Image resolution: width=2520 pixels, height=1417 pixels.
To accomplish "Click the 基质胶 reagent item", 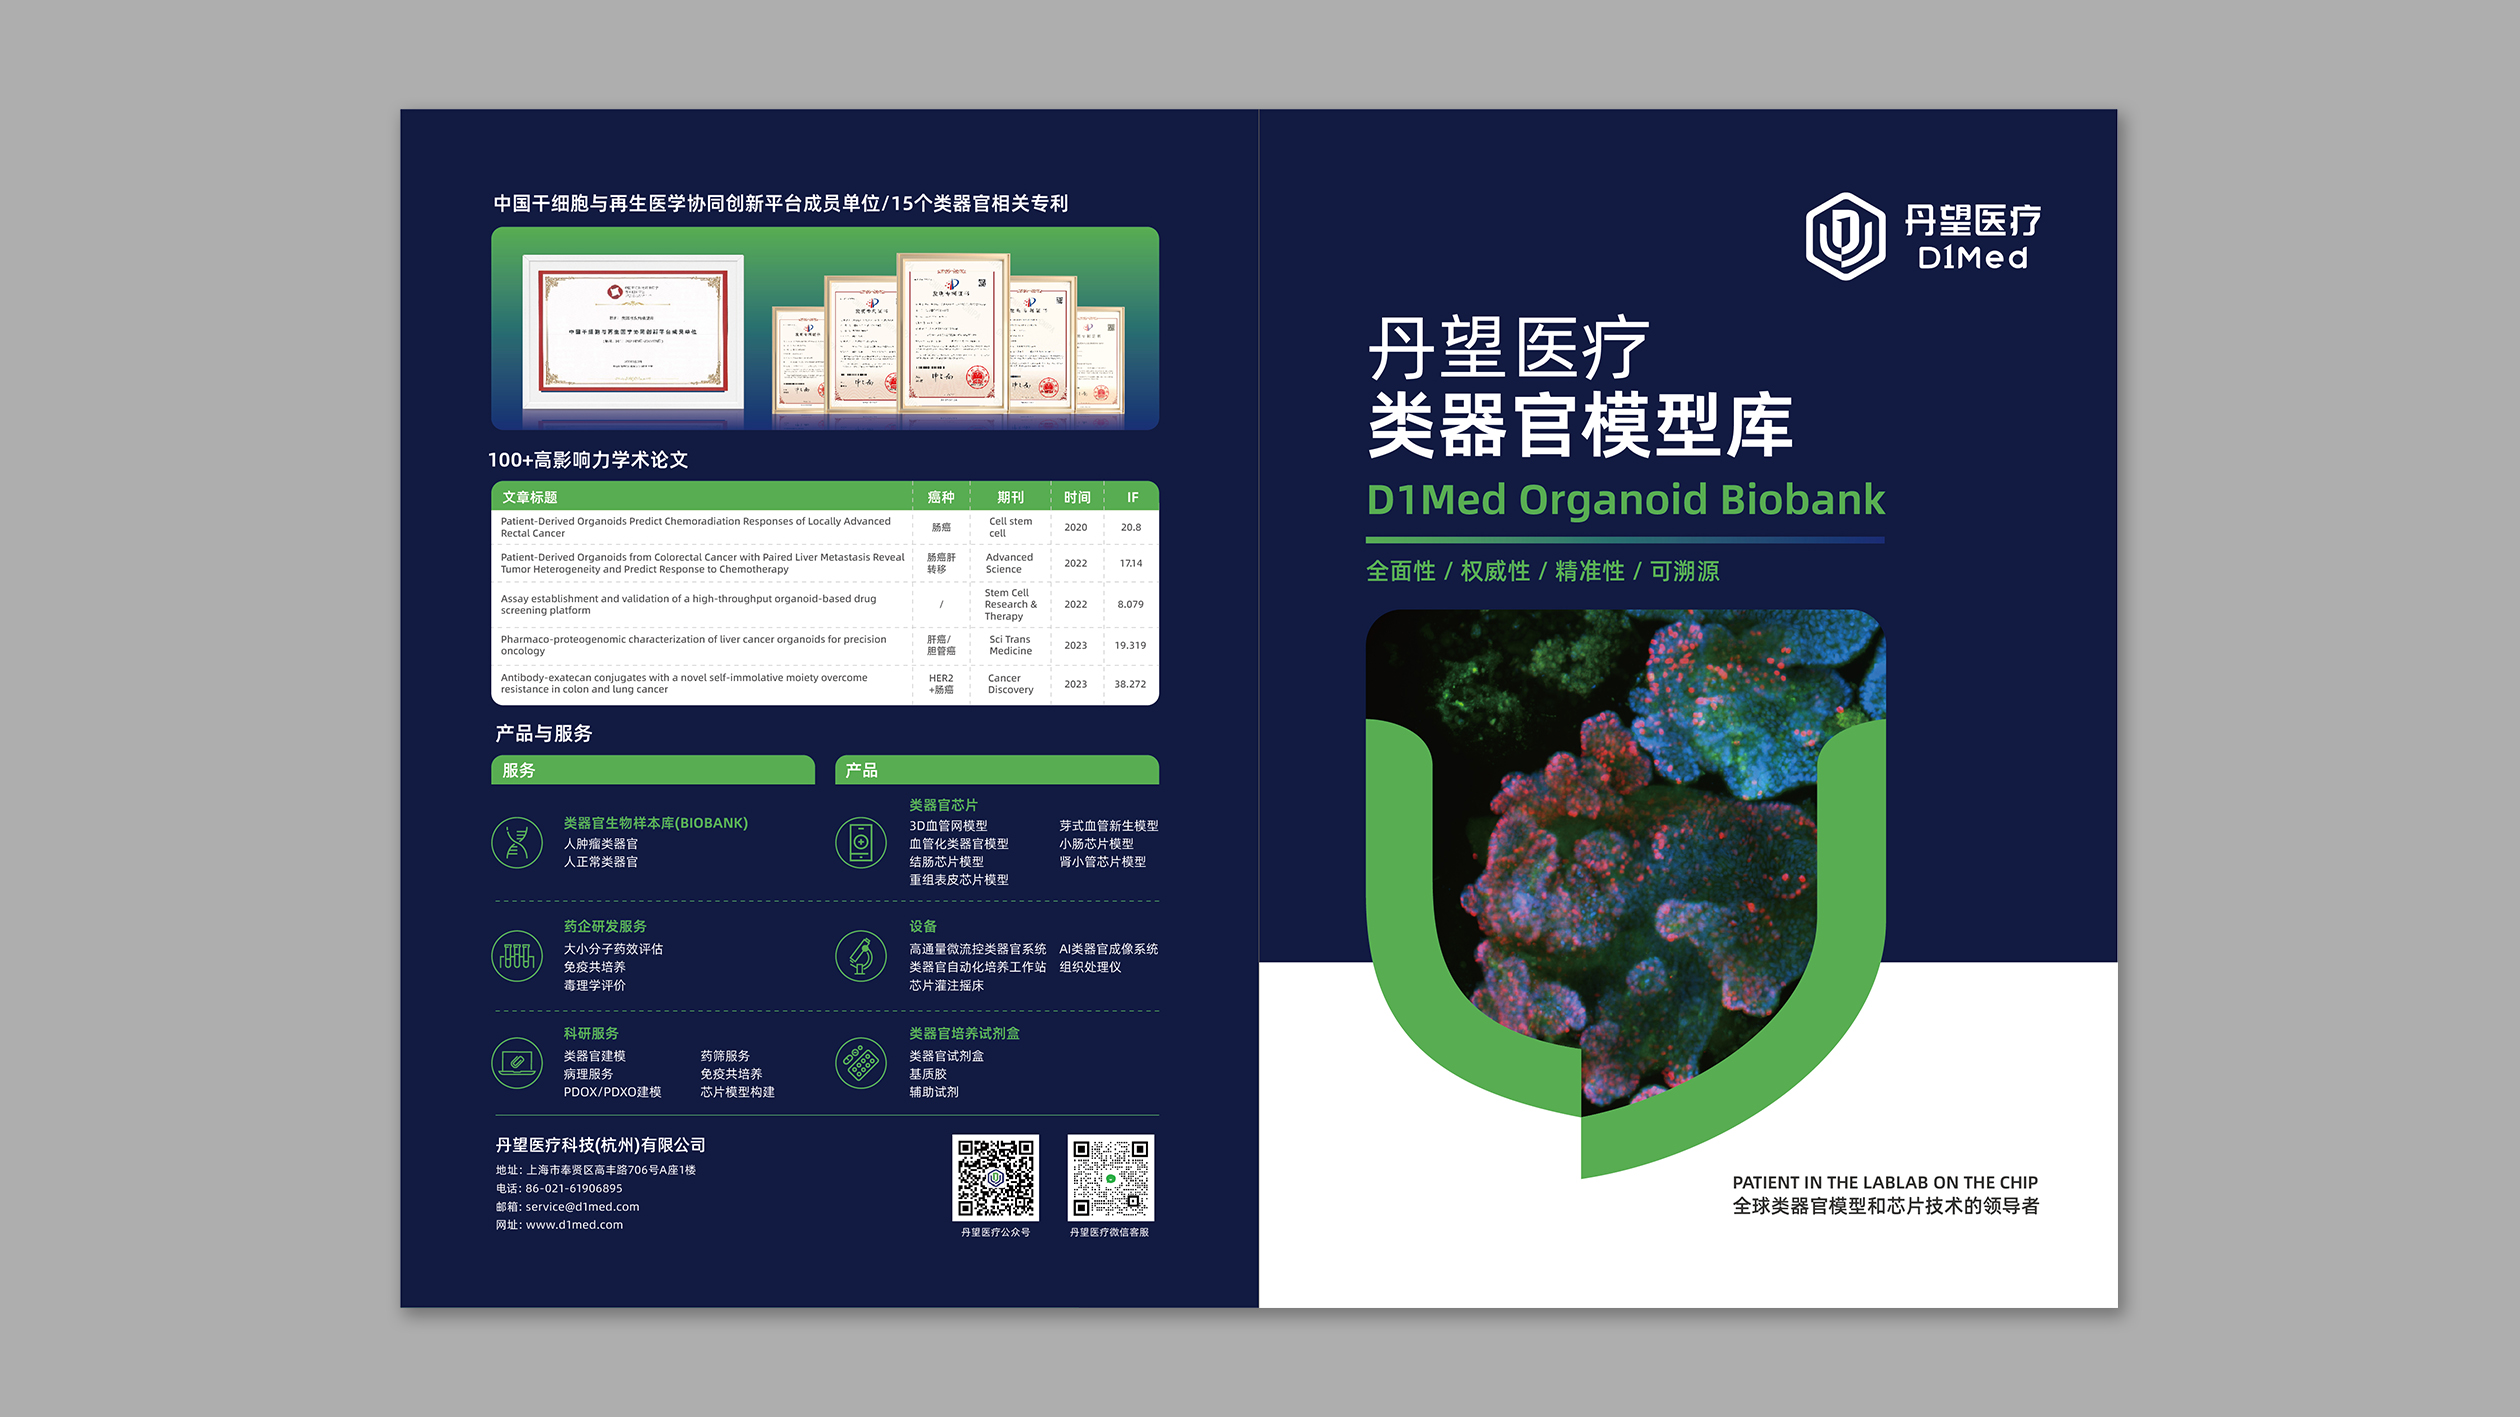I will pos(927,1074).
